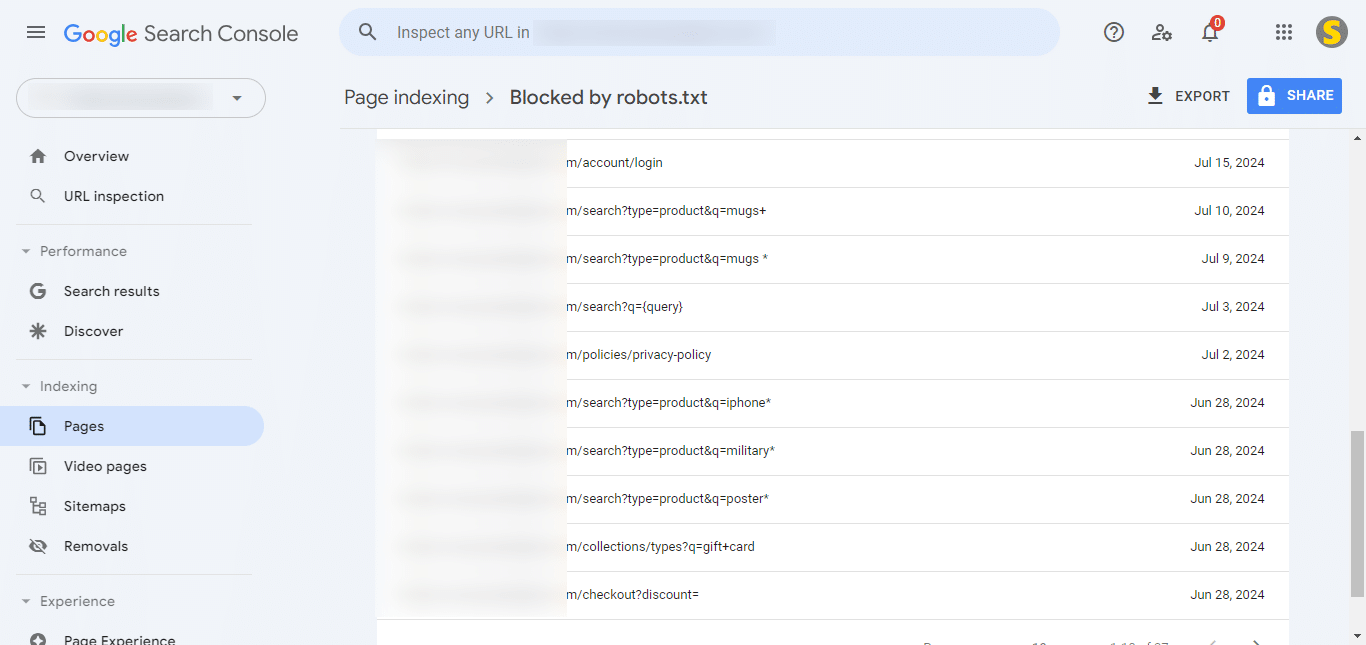1366x645 pixels.
Task: Click the Search results G icon
Action: pyautogui.click(x=38, y=291)
